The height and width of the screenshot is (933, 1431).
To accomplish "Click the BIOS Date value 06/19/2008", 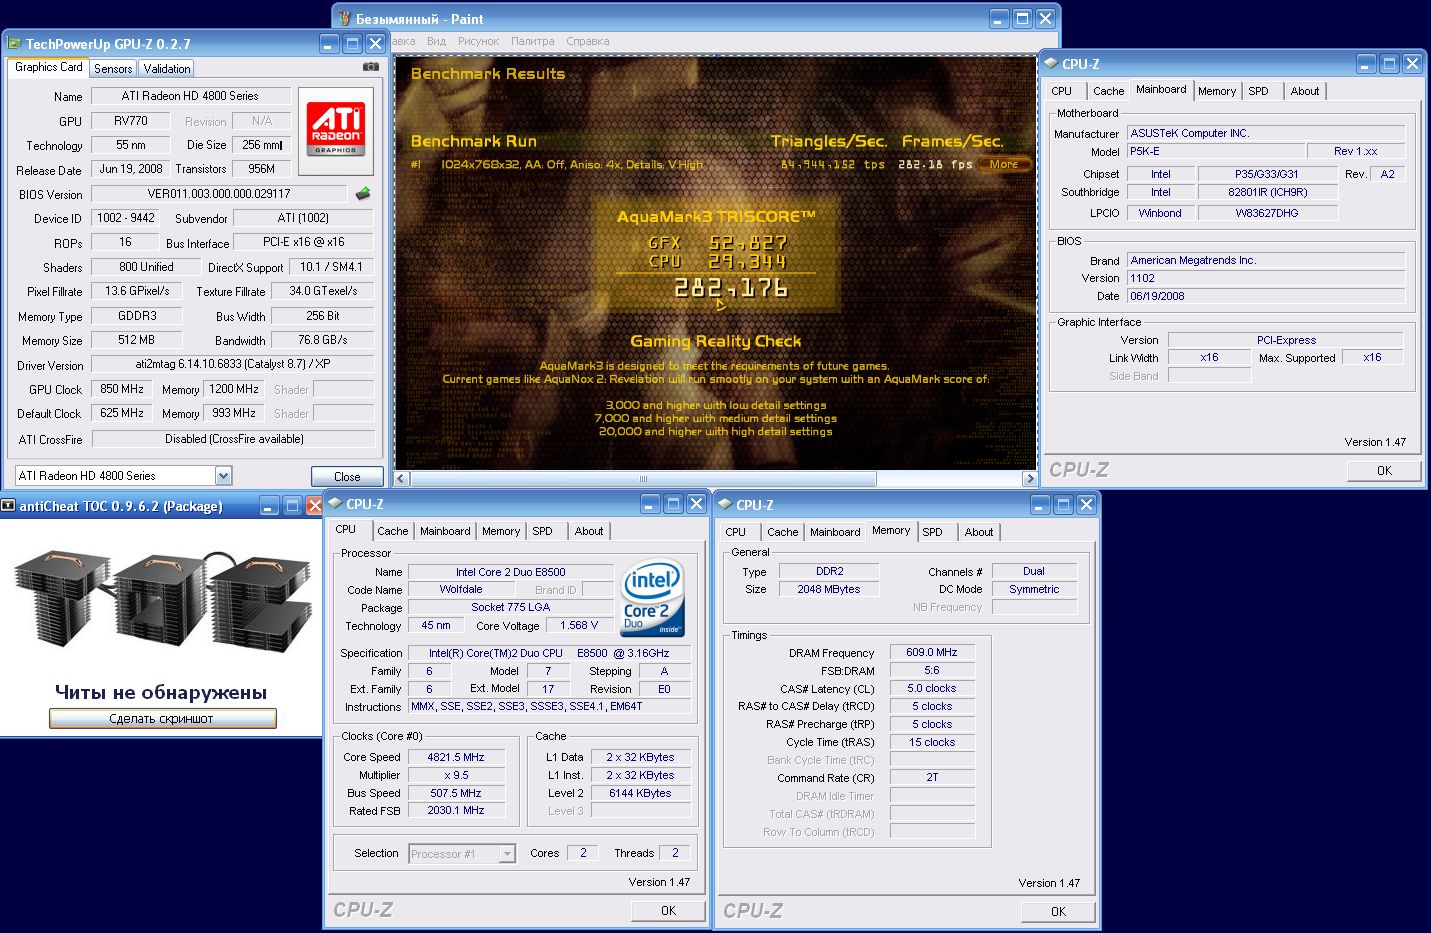I will tap(1266, 296).
